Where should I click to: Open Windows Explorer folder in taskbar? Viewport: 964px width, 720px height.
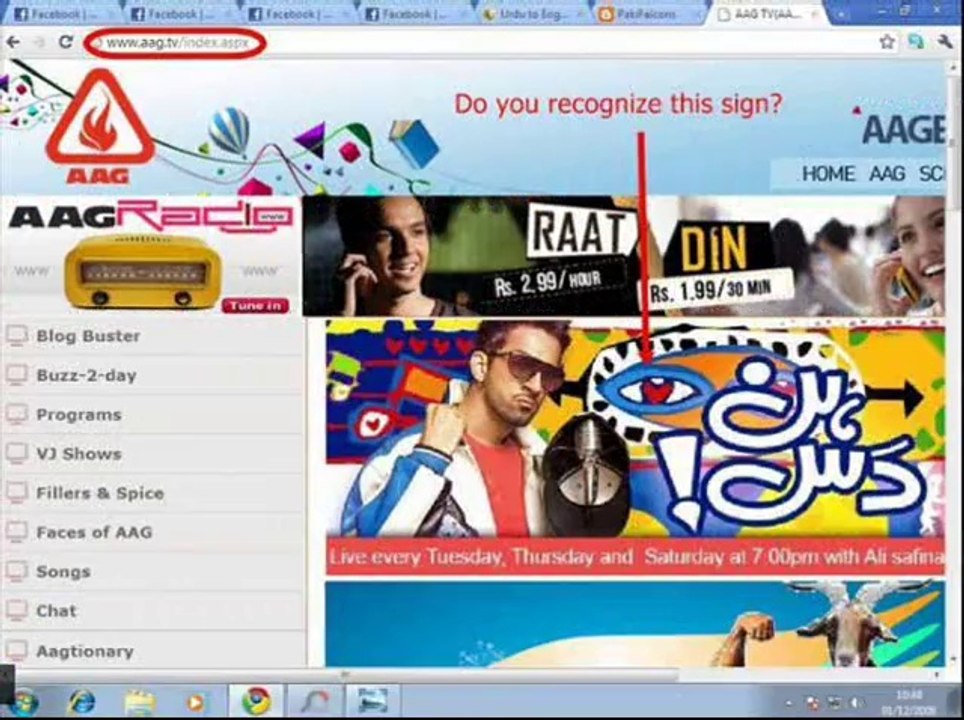140,702
